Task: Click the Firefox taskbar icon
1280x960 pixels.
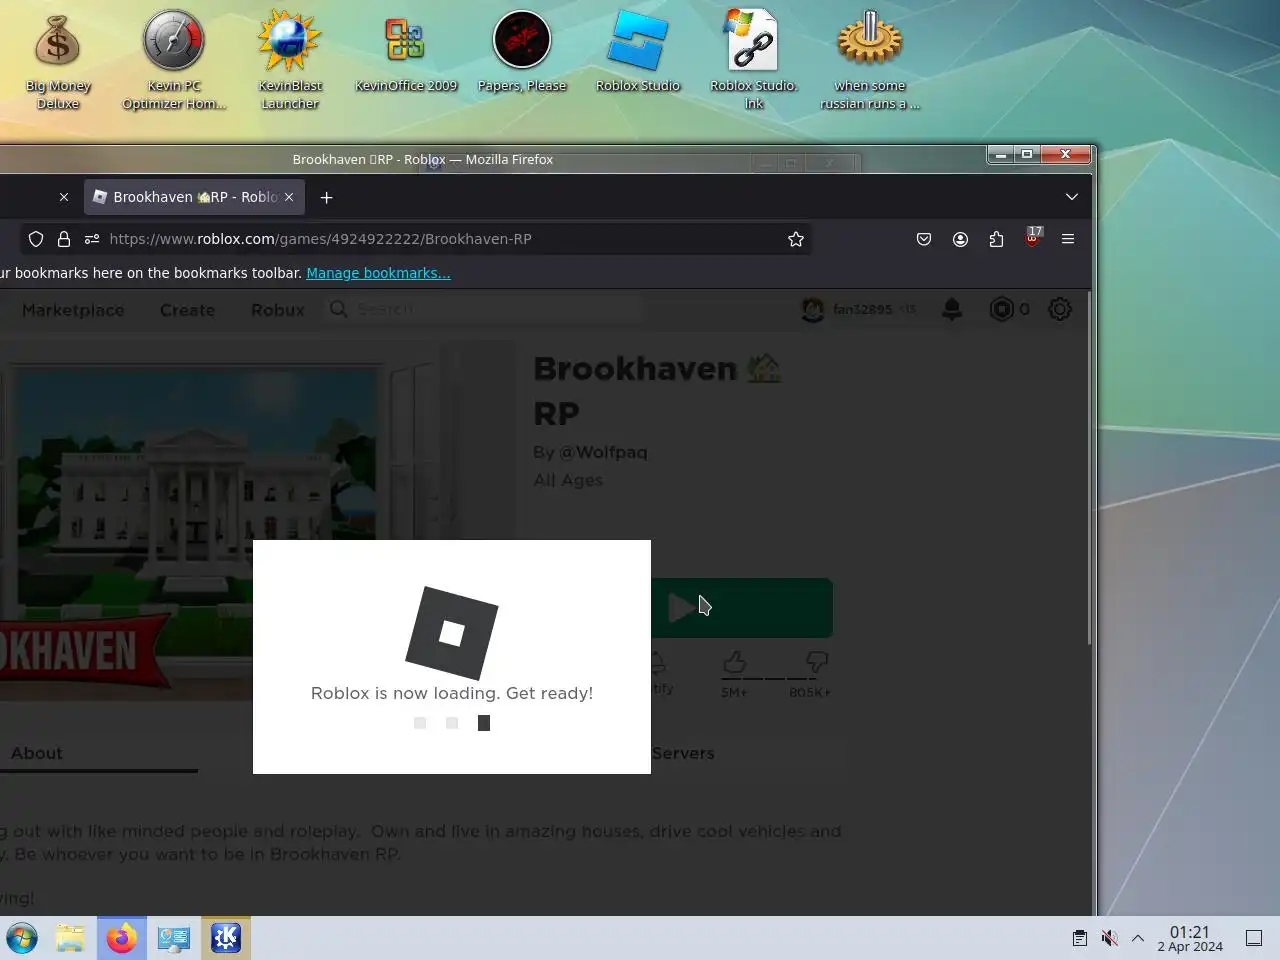Action: (x=122, y=938)
